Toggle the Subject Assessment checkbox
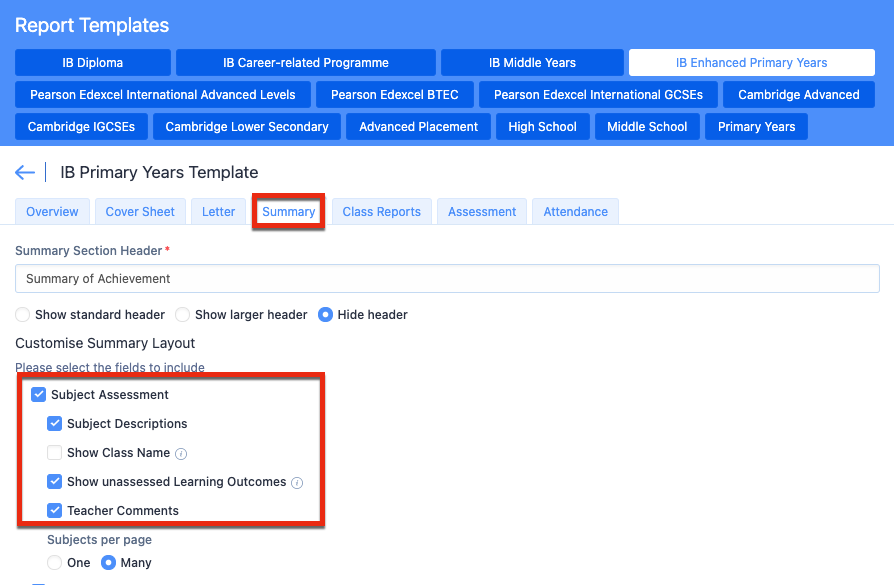894x585 pixels. [39, 395]
